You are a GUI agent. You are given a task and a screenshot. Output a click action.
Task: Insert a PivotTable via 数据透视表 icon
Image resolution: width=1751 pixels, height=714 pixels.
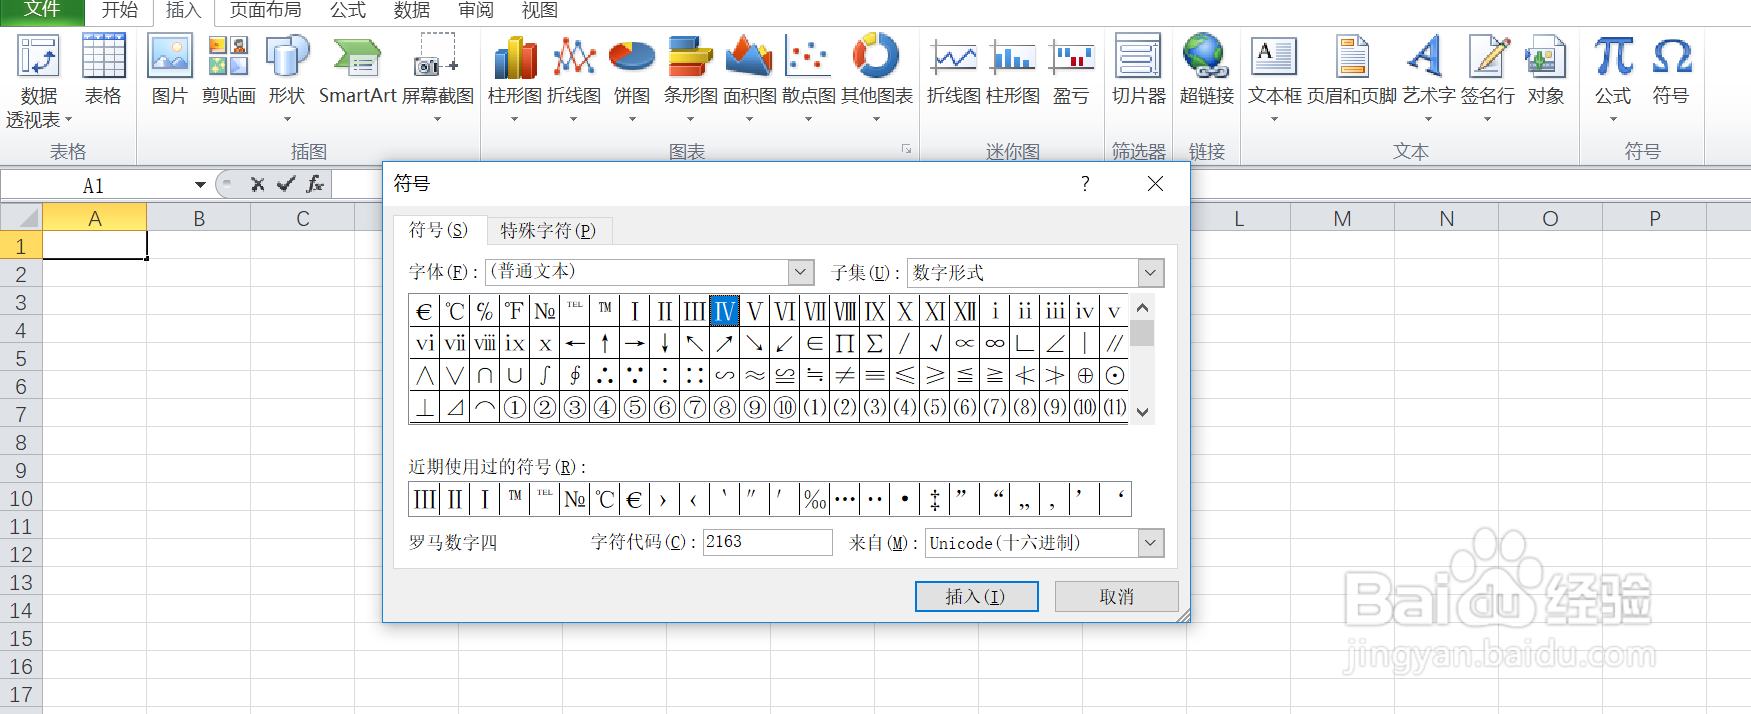38,57
